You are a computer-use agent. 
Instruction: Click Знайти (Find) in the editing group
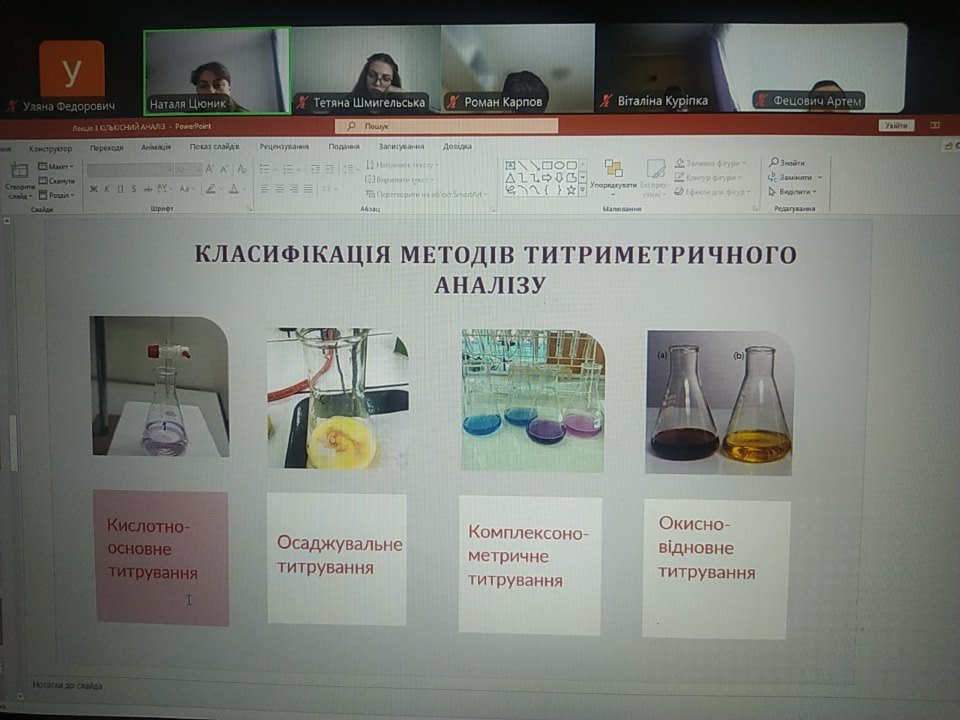click(x=791, y=163)
